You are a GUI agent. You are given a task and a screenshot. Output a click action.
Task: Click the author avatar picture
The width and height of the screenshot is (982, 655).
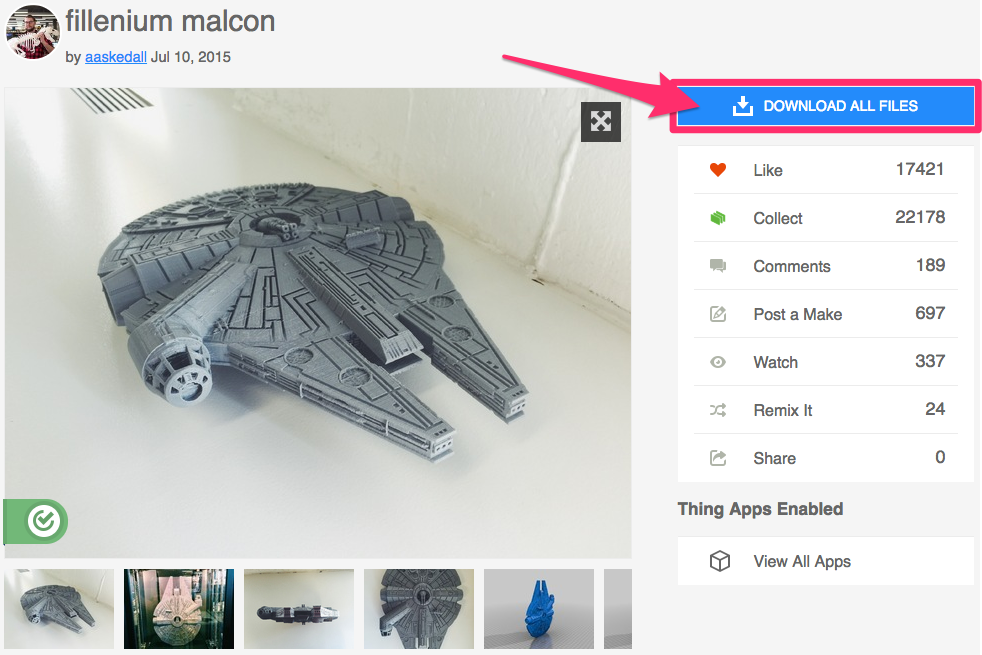click(32, 31)
